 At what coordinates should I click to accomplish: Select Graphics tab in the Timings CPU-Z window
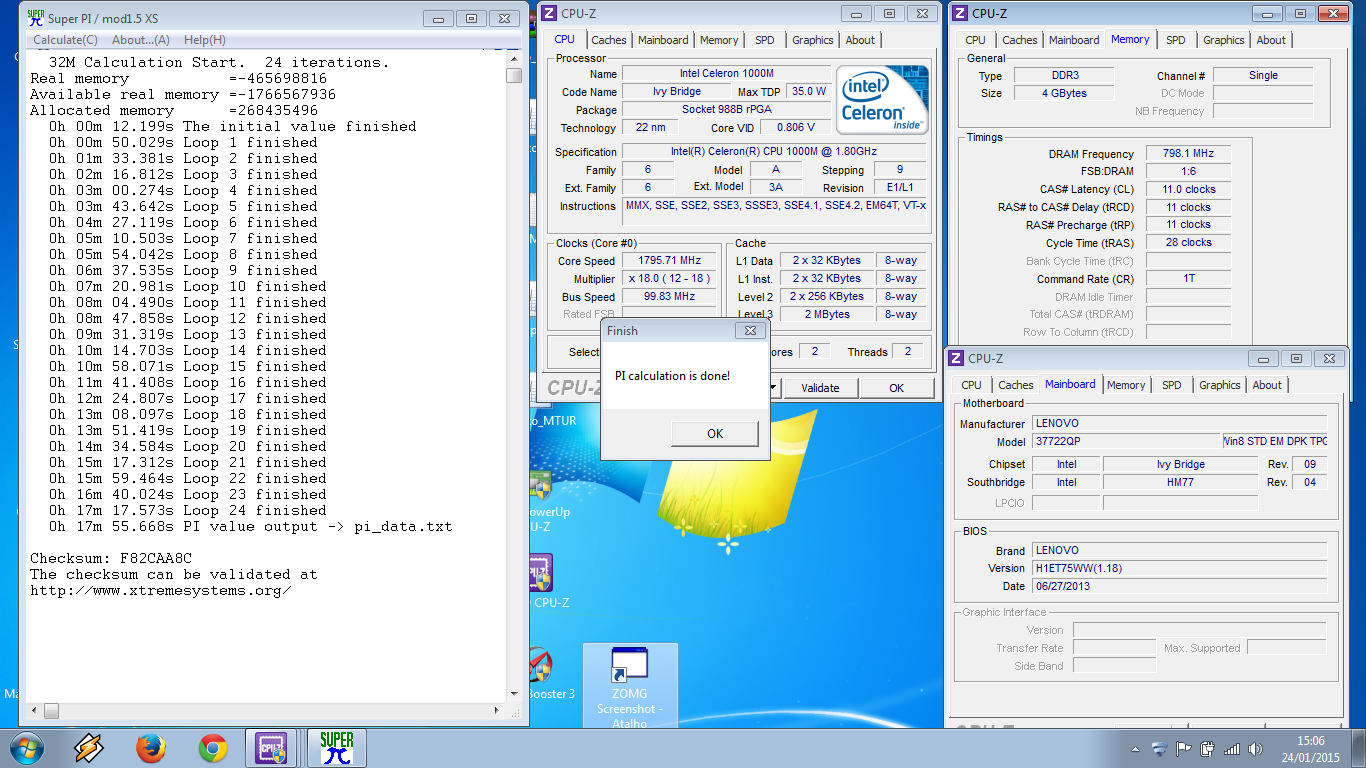(1224, 40)
